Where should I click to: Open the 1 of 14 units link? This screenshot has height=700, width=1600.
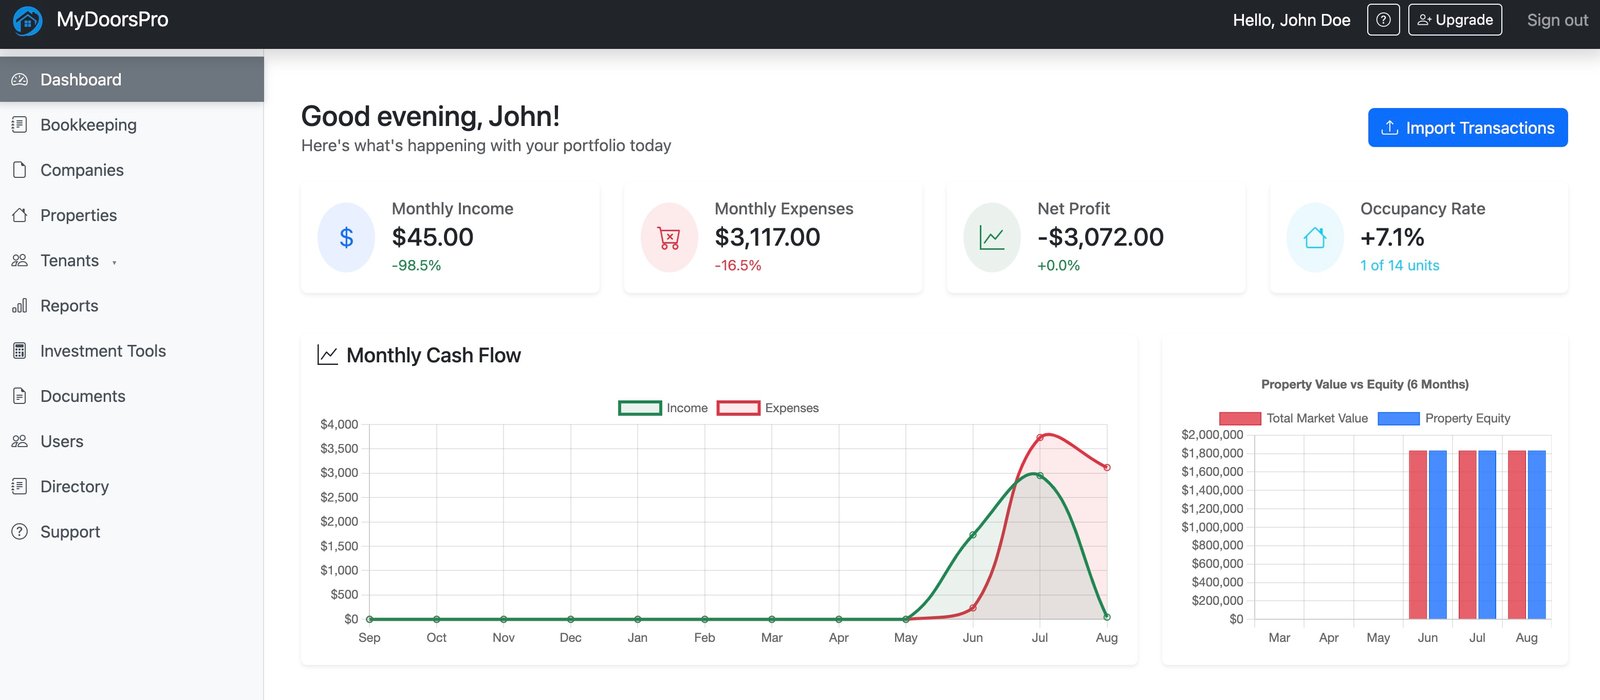(x=1399, y=265)
